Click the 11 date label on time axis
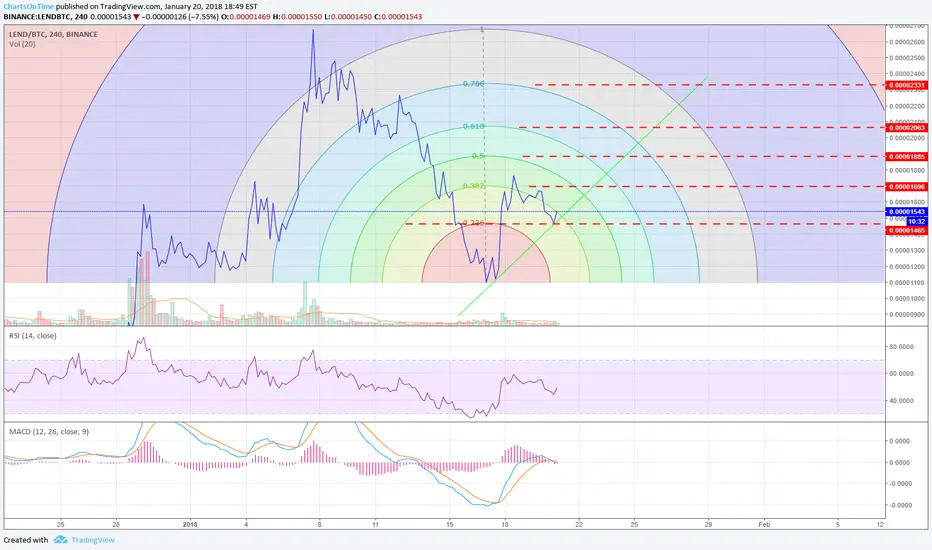Screen dimensions: 932x550 (x=375, y=524)
